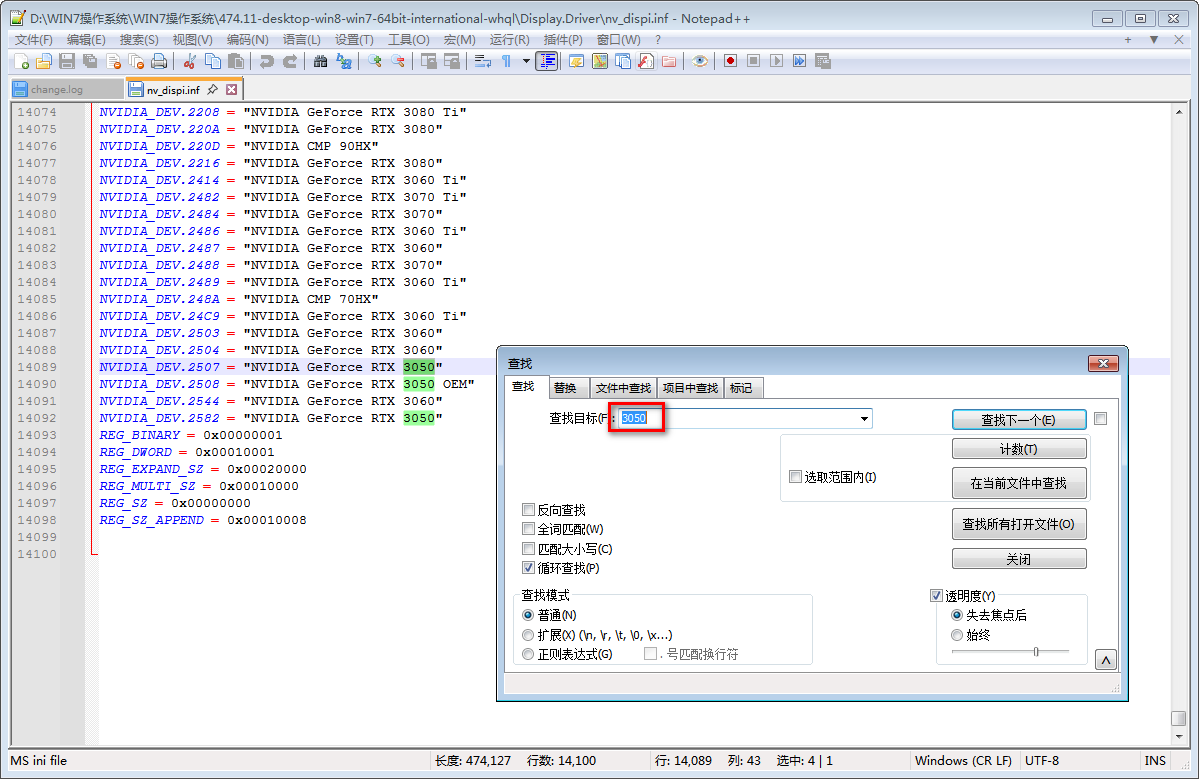Zoom in with the magnifier plus icon
This screenshot has width=1199, height=779.
pyautogui.click(x=375, y=61)
